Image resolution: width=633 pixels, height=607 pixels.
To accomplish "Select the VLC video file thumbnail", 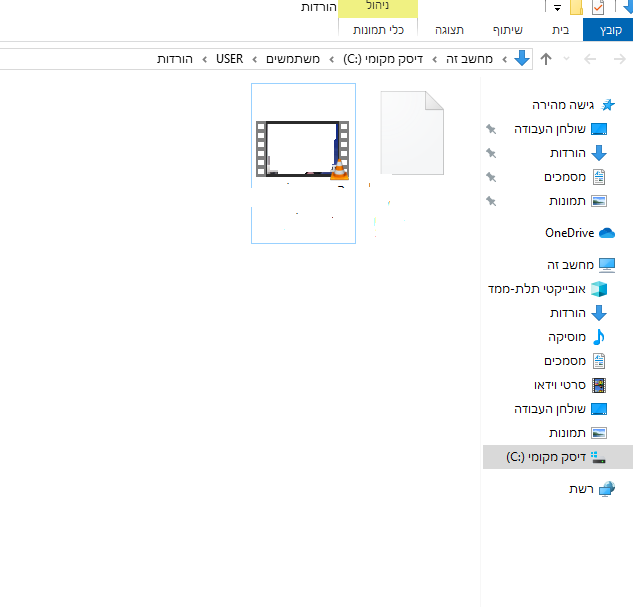I will pyautogui.click(x=302, y=149).
